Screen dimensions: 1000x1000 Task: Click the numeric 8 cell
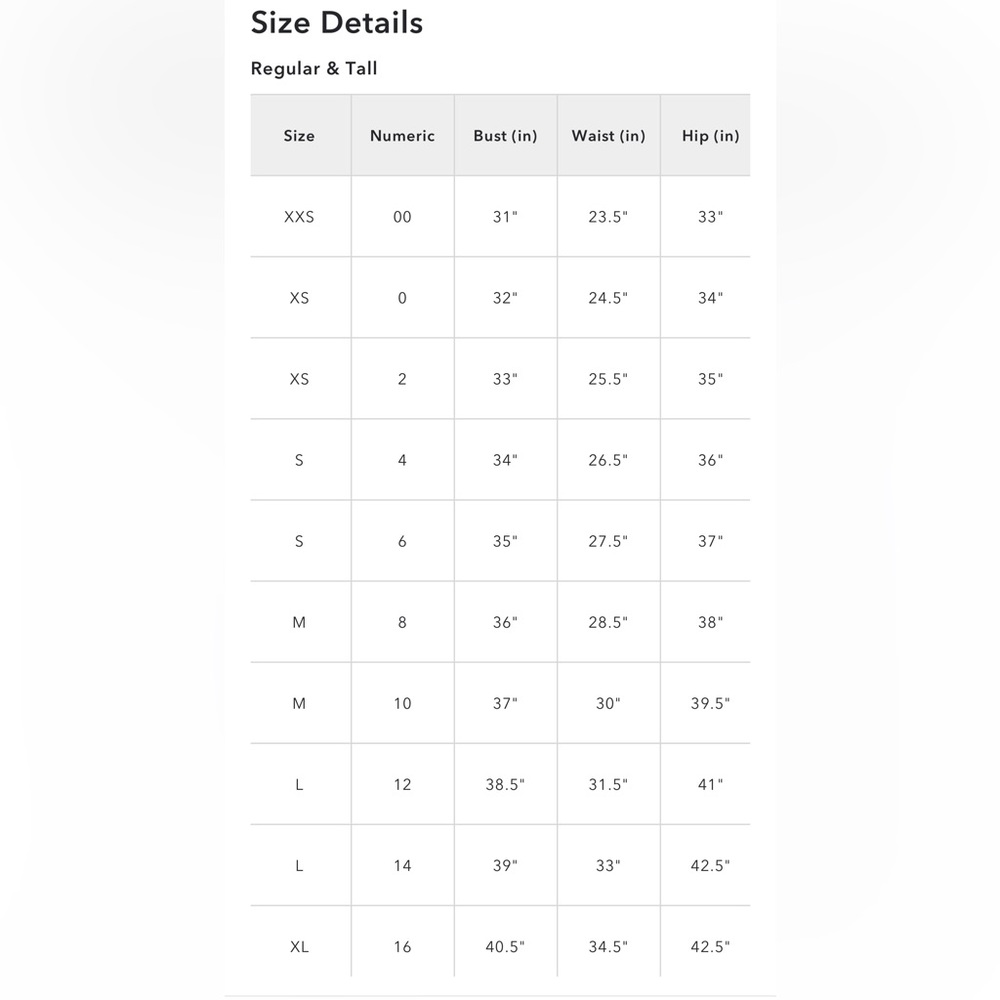pos(402,622)
